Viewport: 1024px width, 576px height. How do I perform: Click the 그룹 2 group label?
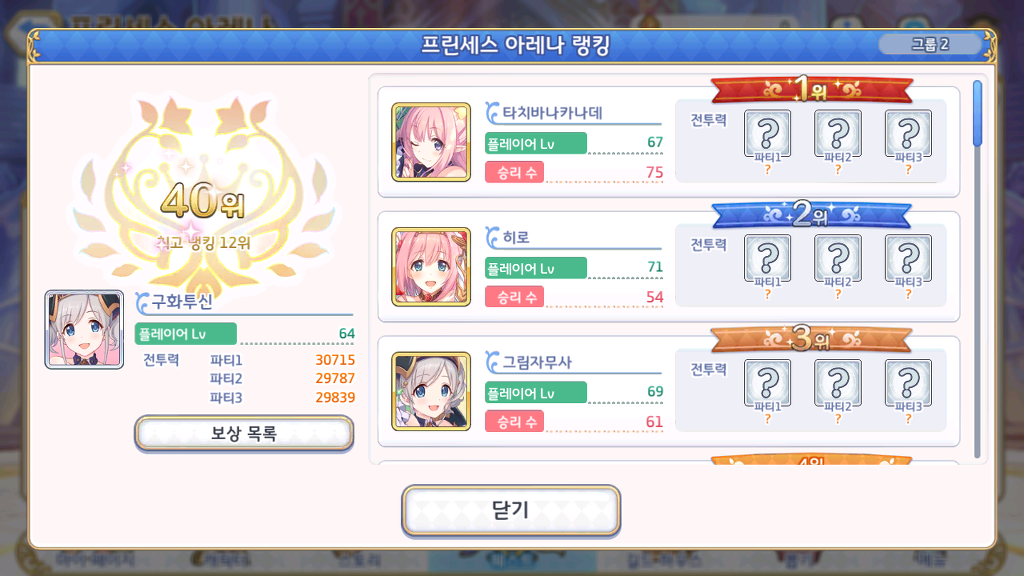tap(930, 44)
